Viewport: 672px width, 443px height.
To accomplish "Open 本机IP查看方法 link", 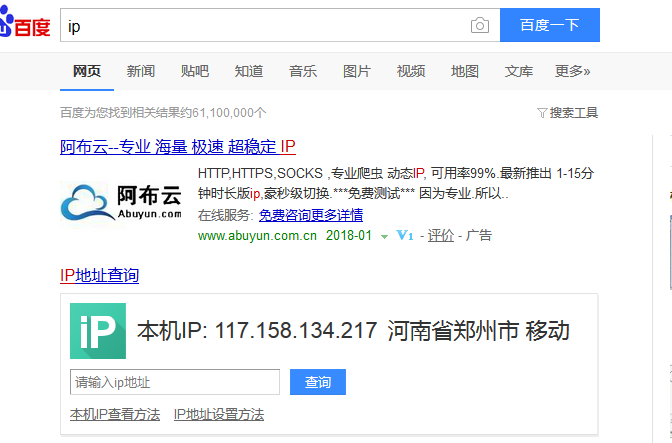I will click(x=115, y=415).
